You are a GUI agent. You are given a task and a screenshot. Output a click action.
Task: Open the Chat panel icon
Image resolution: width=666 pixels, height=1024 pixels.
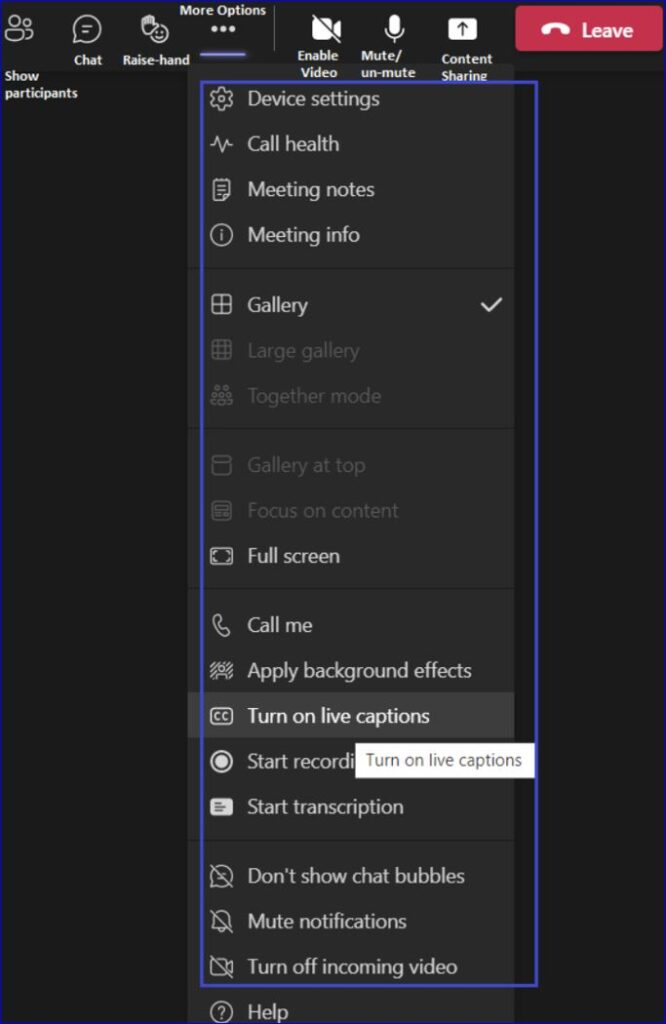pyautogui.click(x=87, y=29)
